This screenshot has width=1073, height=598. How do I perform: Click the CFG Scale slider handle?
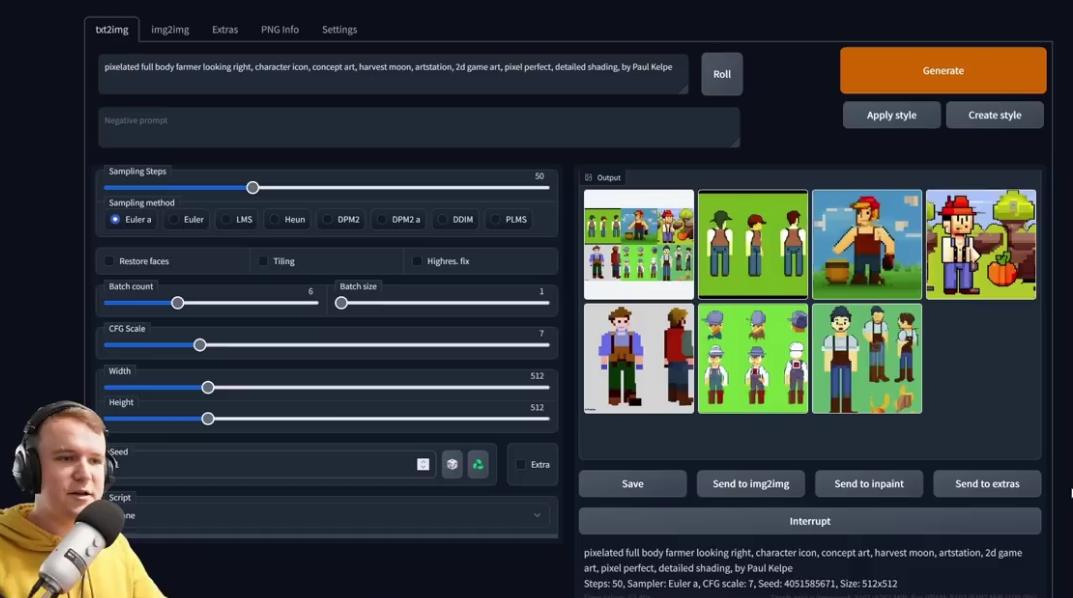click(200, 345)
